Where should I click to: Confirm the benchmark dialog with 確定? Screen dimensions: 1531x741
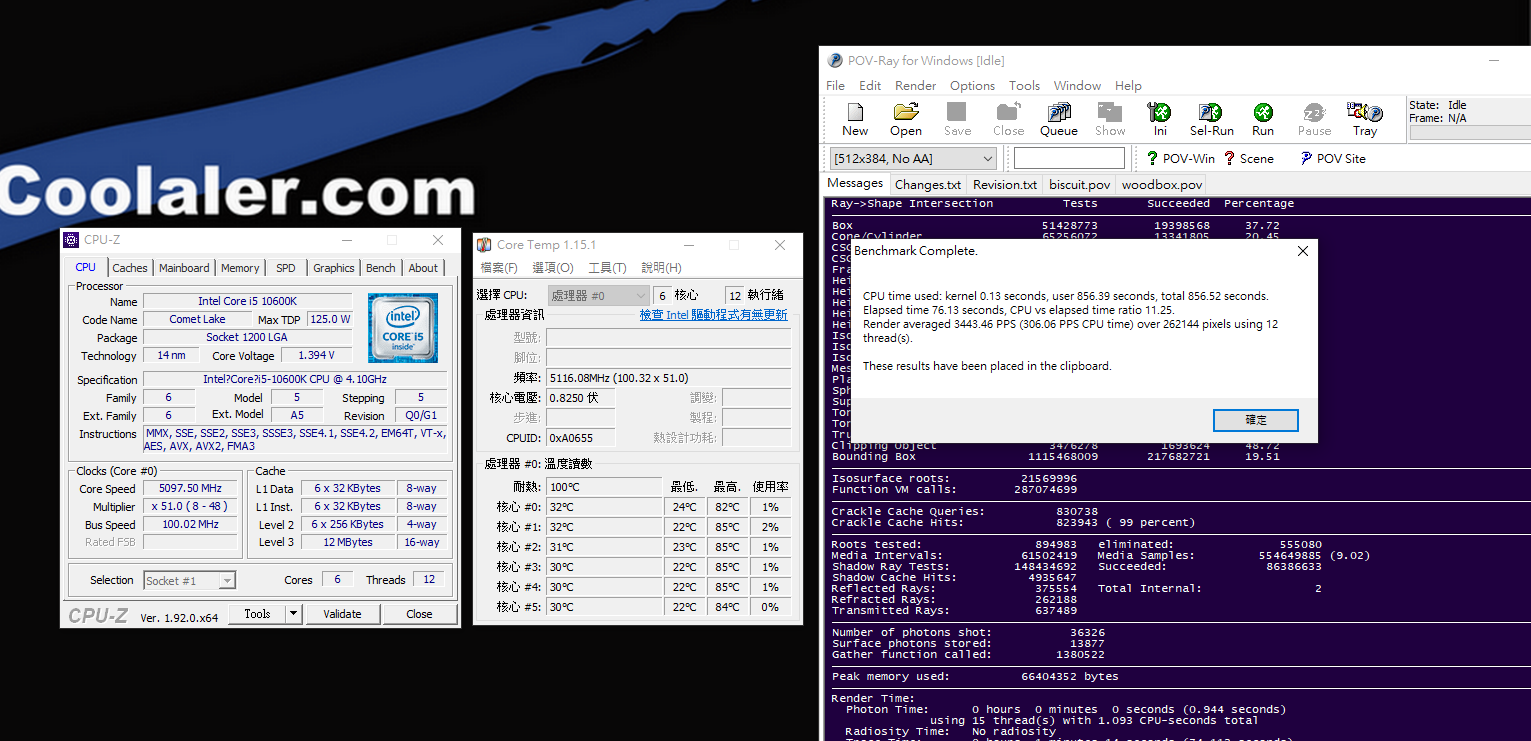click(x=1255, y=420)
